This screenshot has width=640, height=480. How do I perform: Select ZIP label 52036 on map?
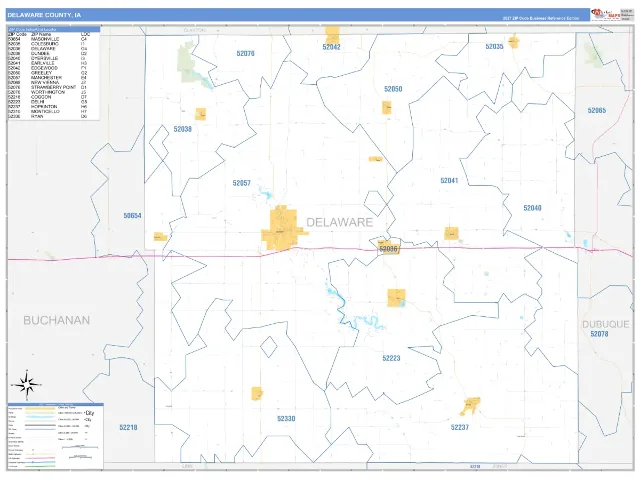click(x=388, y=249)
